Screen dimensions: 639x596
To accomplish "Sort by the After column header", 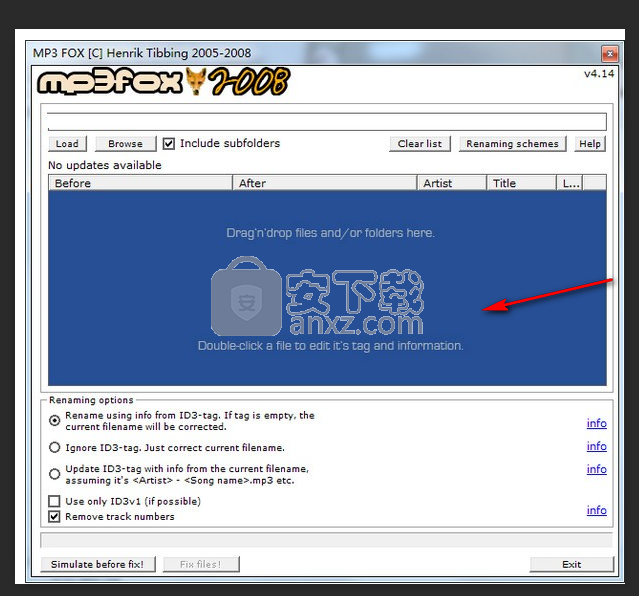I will 324,183.
